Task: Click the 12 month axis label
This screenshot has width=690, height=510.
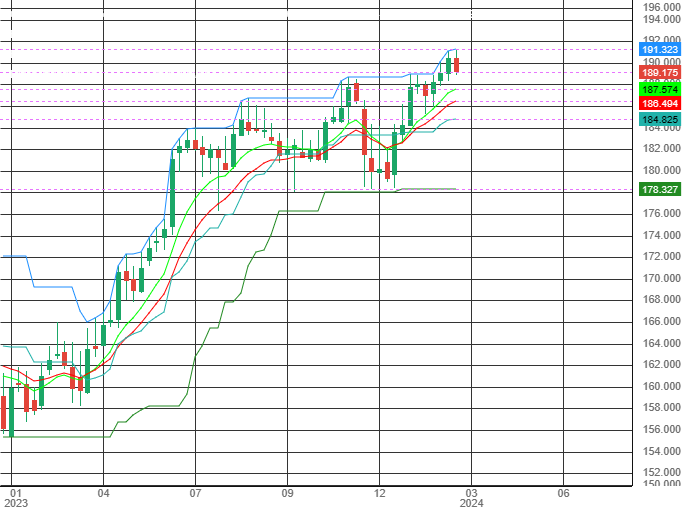Action: [x=379, y=493]
